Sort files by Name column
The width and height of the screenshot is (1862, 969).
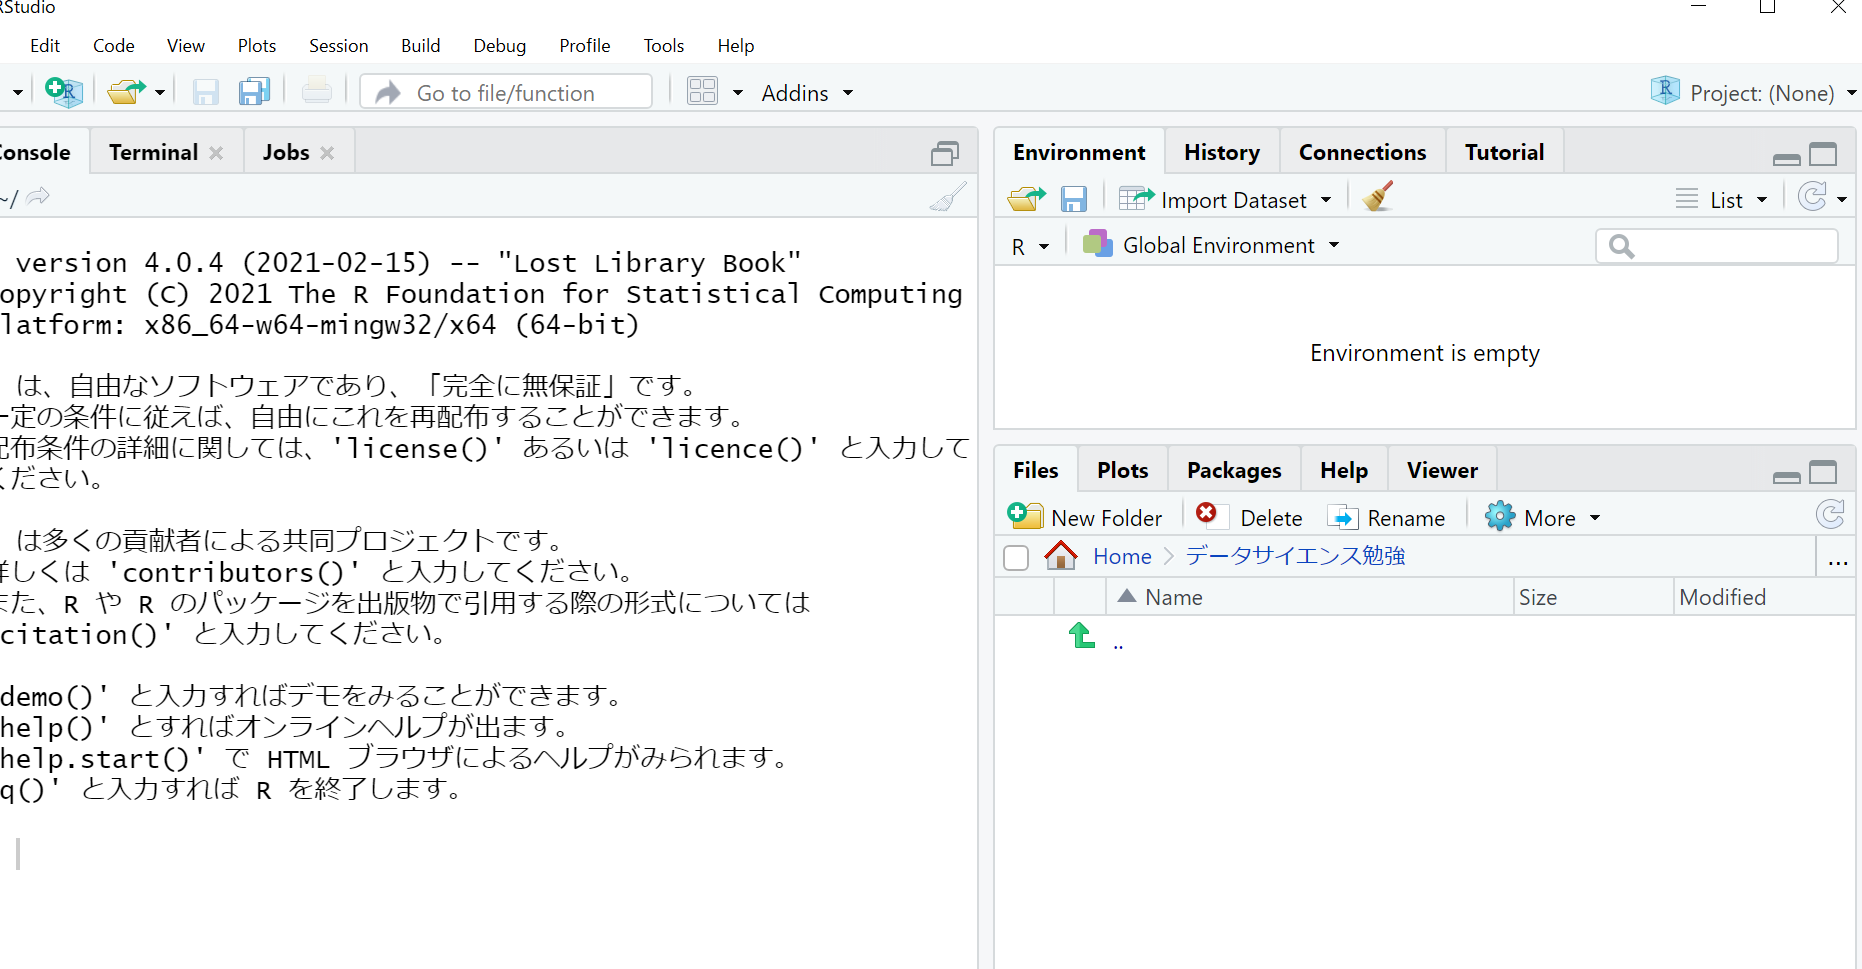pos(1310,597)
